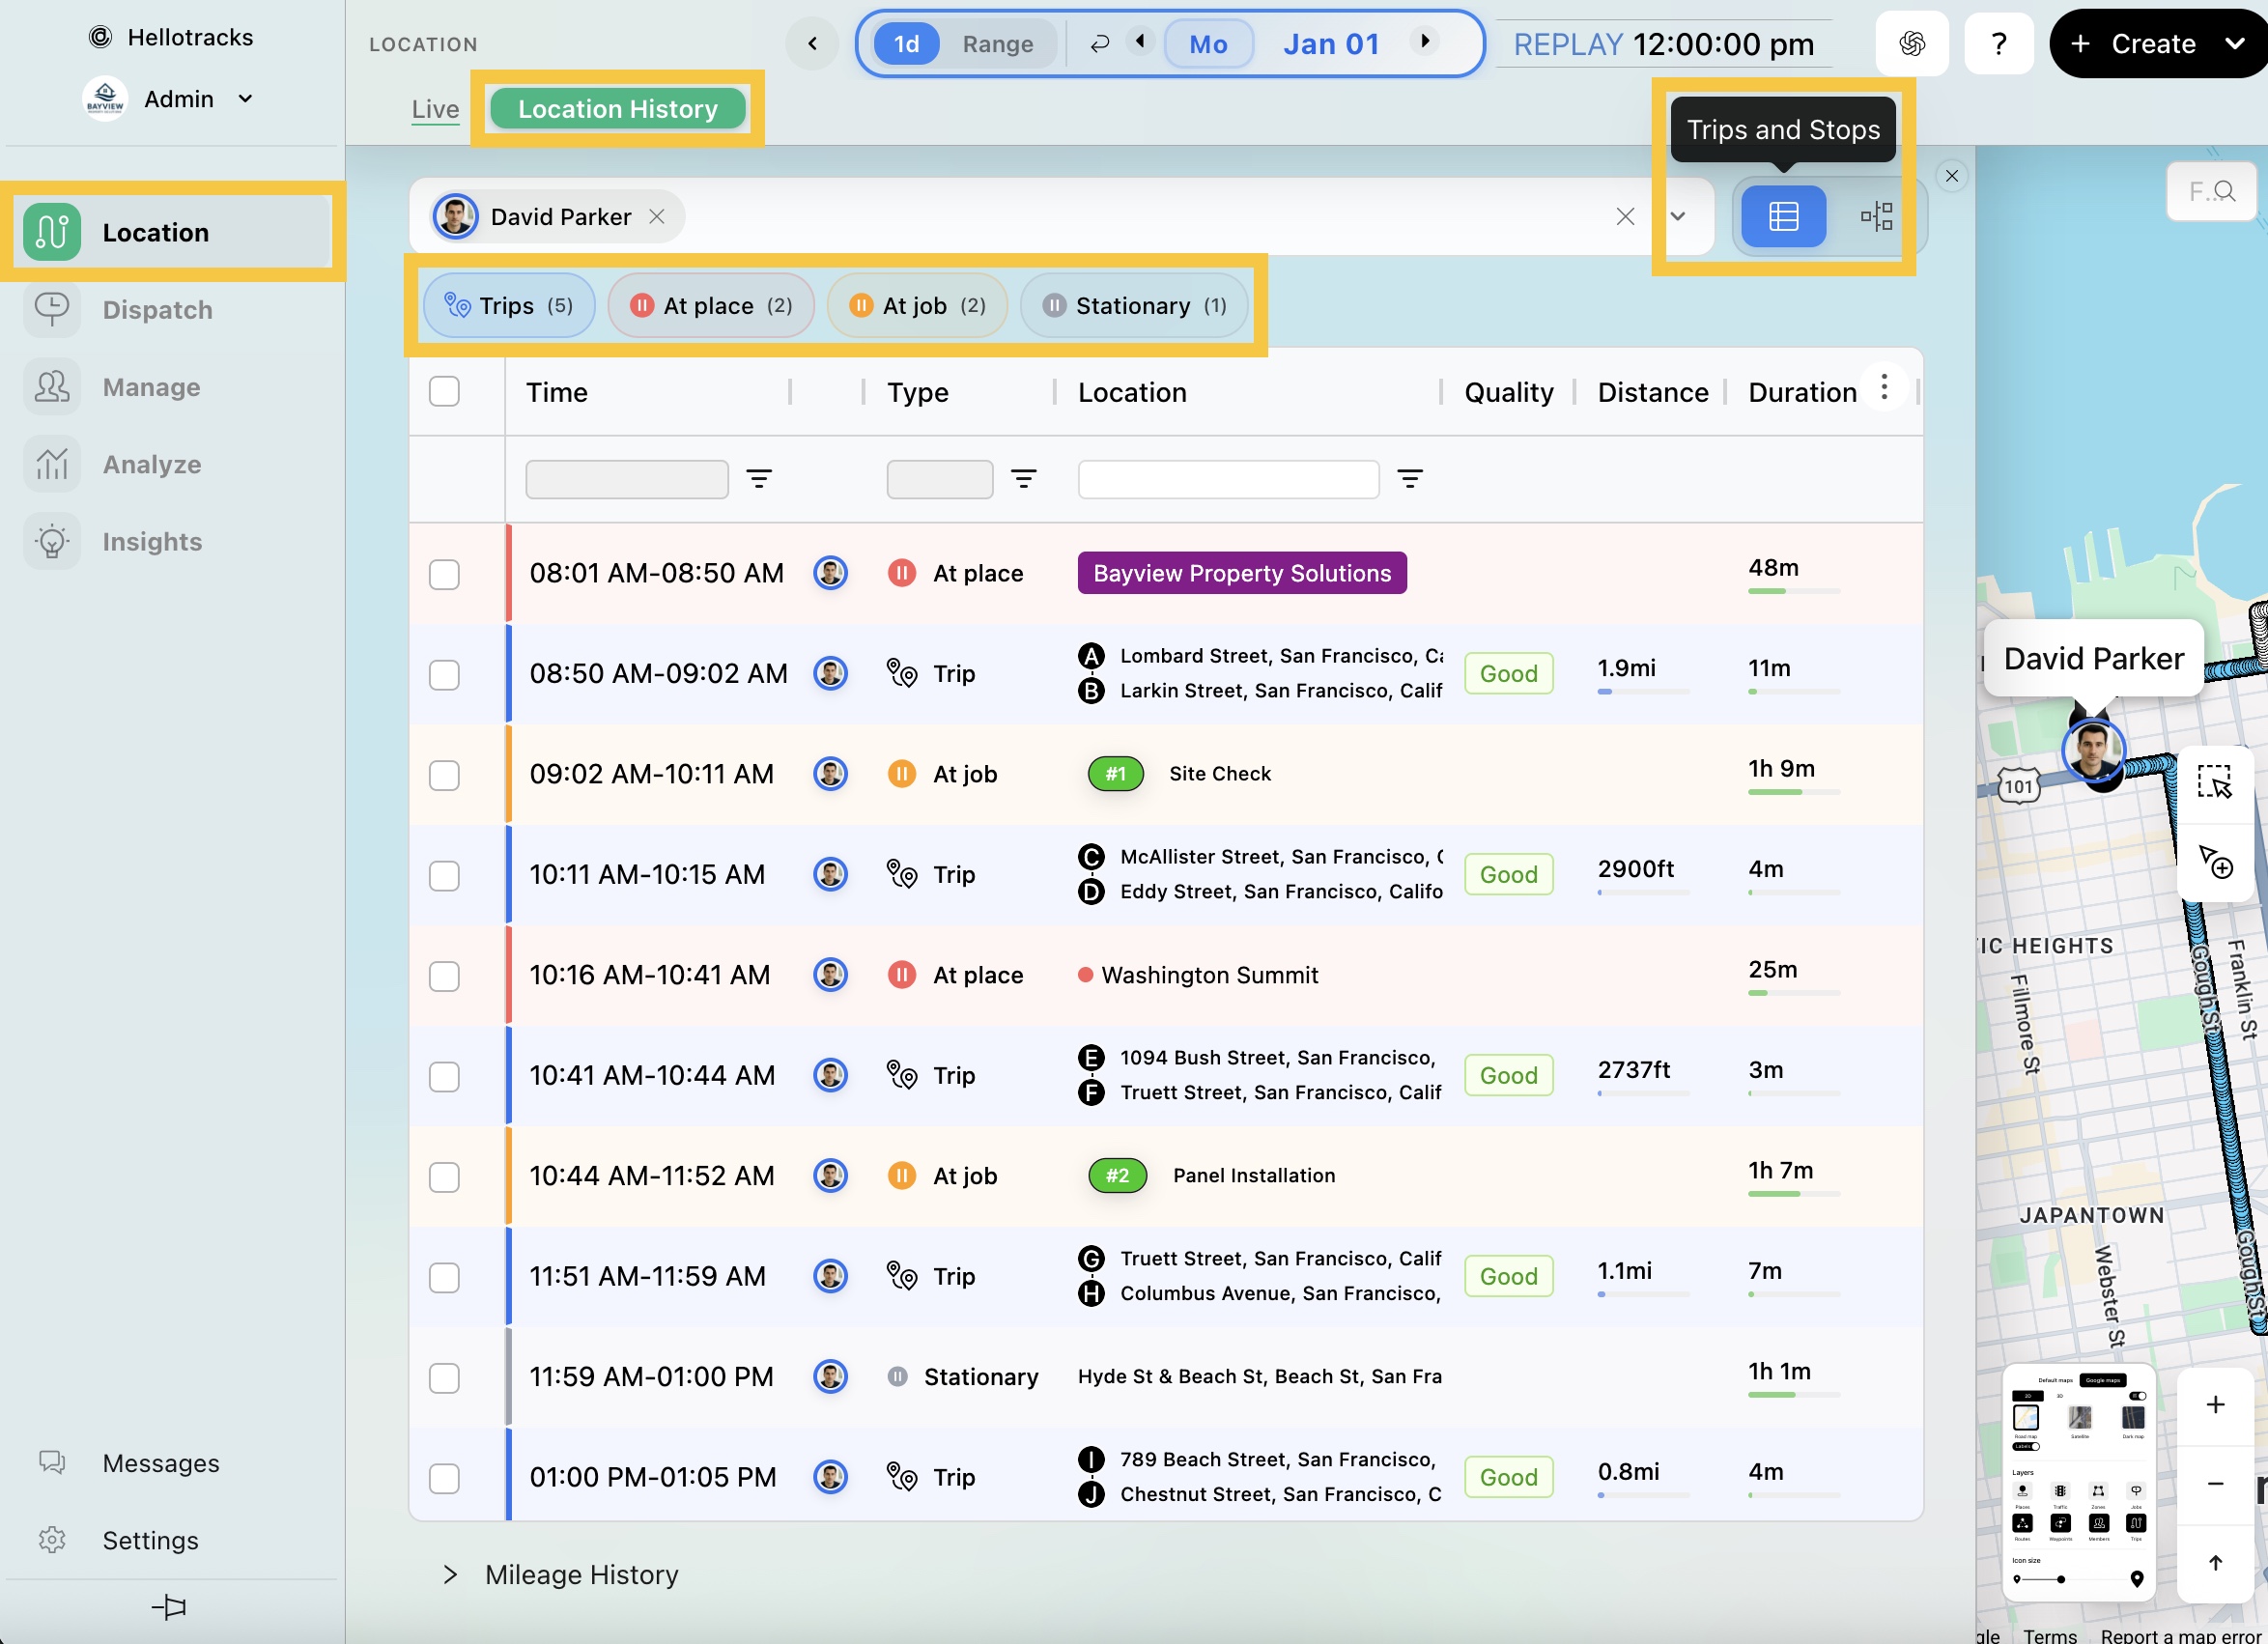
Task: Zoom in on the map
Action: [x=2215, y=1405]
